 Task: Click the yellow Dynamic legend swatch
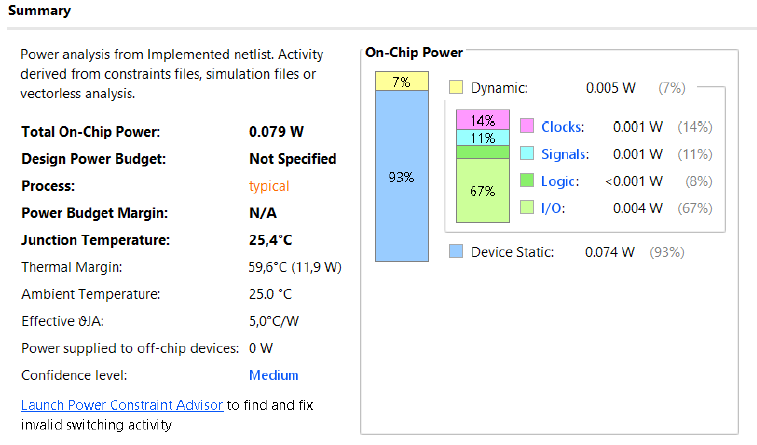click(x=456, y=88)
